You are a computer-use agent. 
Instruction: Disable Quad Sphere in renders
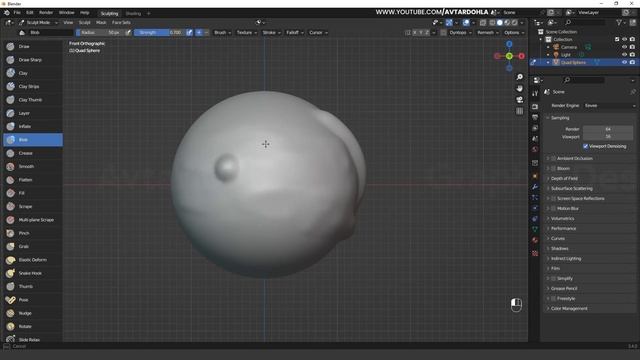click(632, 62)
